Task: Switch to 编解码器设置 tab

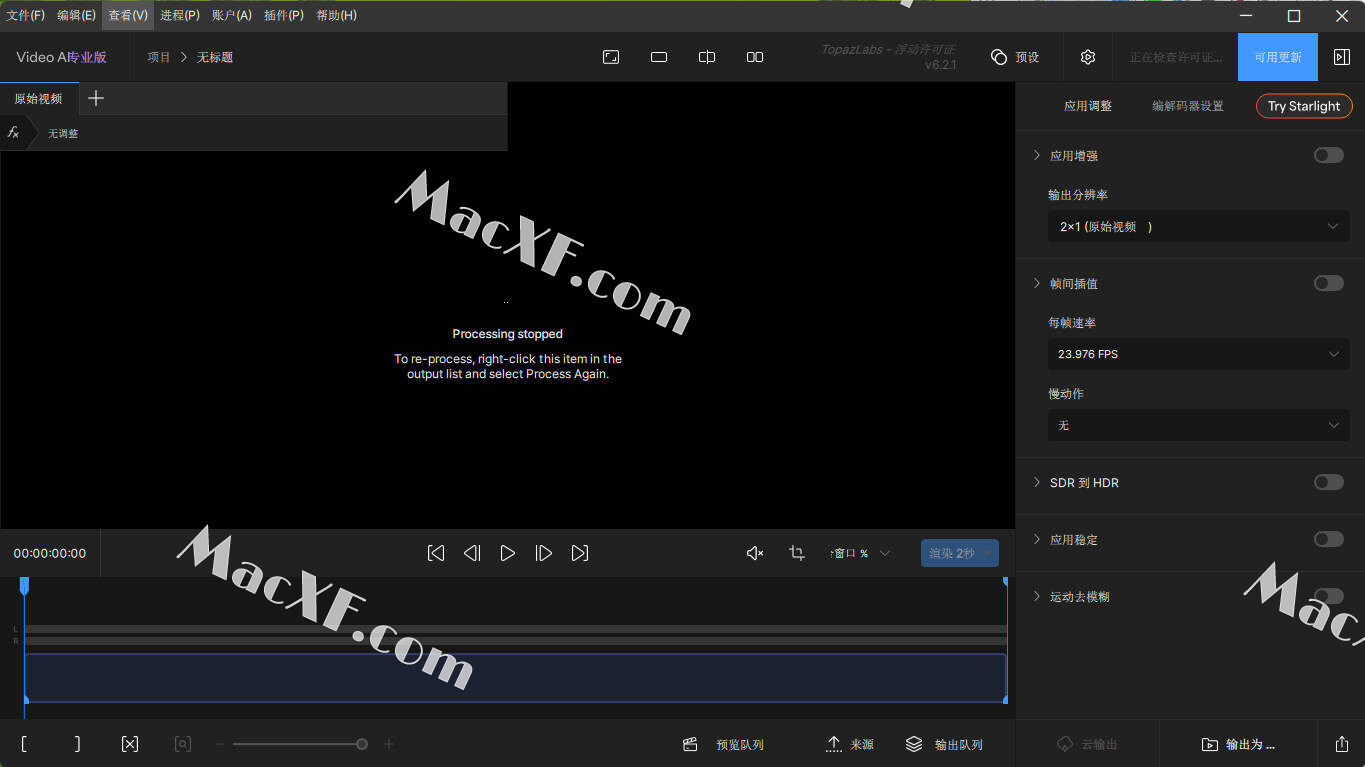Action: click(x=1188, y=106)
